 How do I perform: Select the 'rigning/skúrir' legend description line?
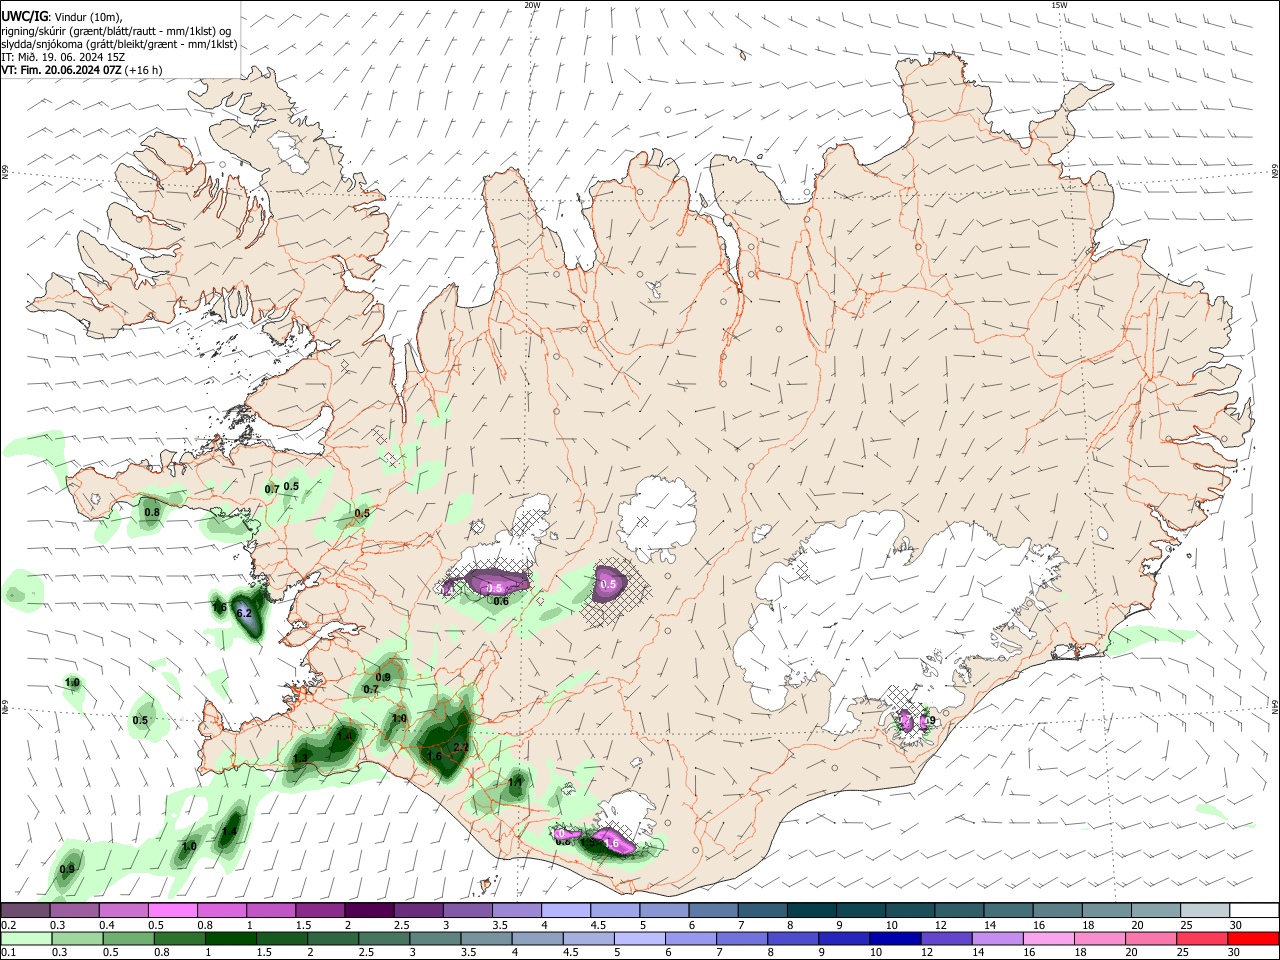click(116, 31)
